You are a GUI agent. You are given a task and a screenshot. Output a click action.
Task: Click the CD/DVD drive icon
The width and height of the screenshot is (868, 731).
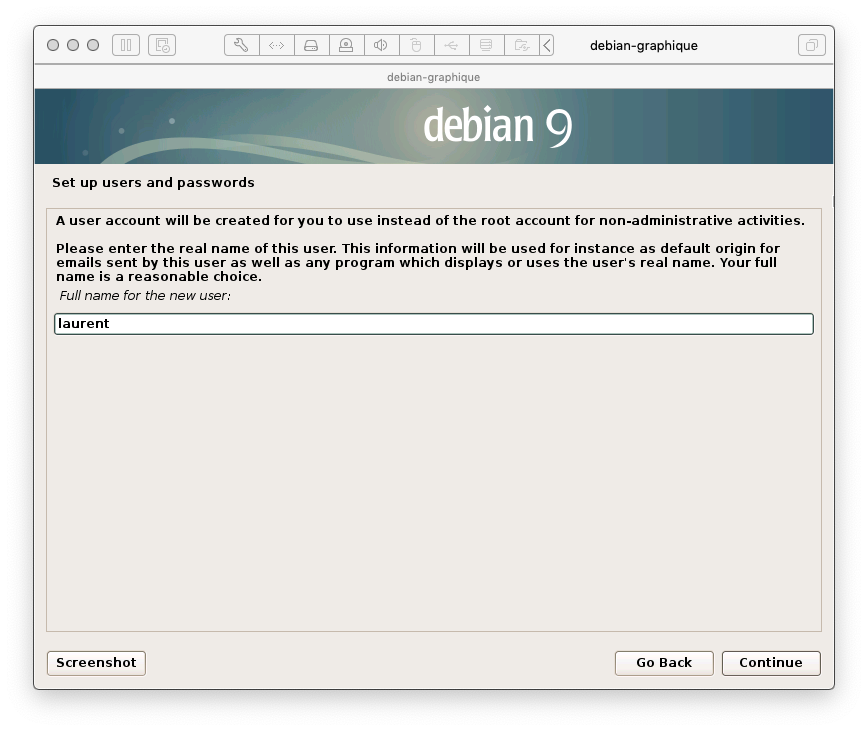tap(347, 45)
